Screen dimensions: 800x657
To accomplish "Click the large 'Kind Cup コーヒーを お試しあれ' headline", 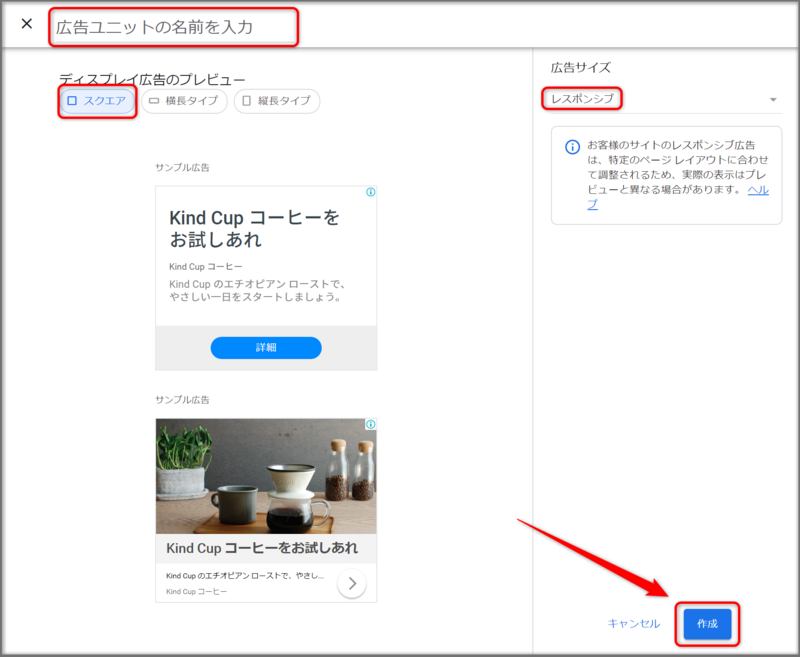I will click(254, 229).
